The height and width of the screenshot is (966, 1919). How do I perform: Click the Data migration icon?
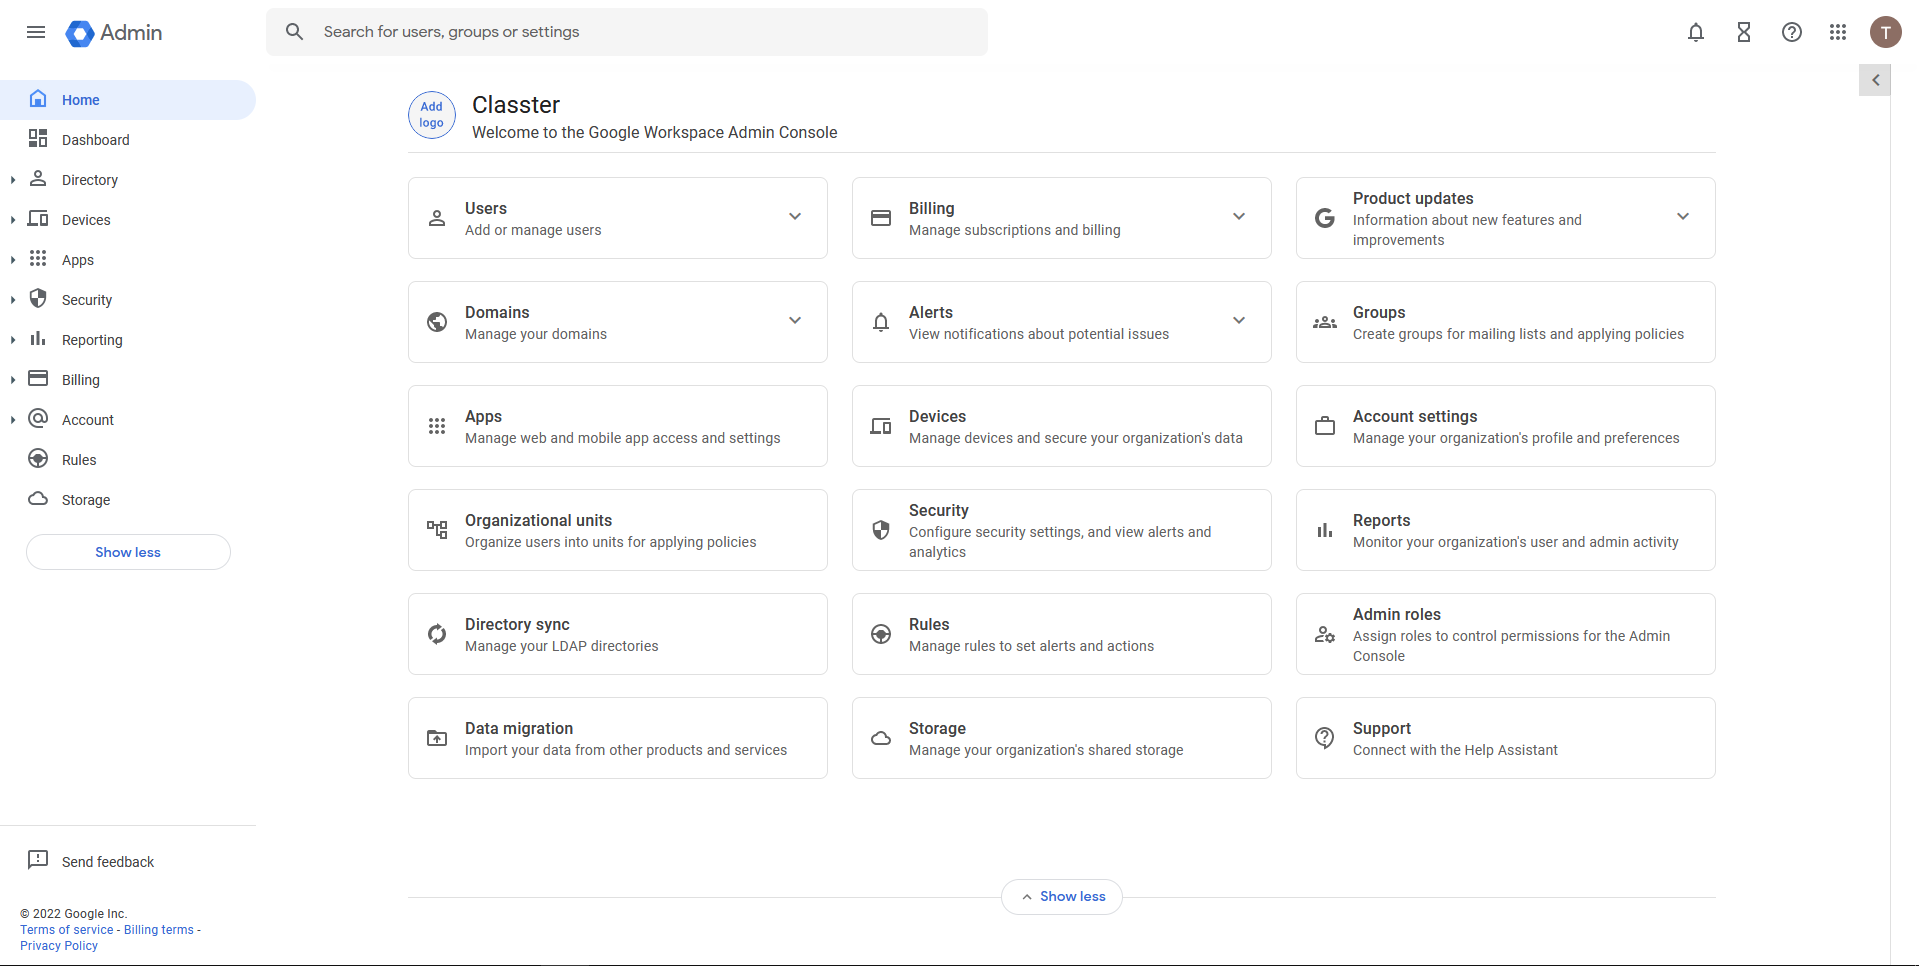[437, 738]
